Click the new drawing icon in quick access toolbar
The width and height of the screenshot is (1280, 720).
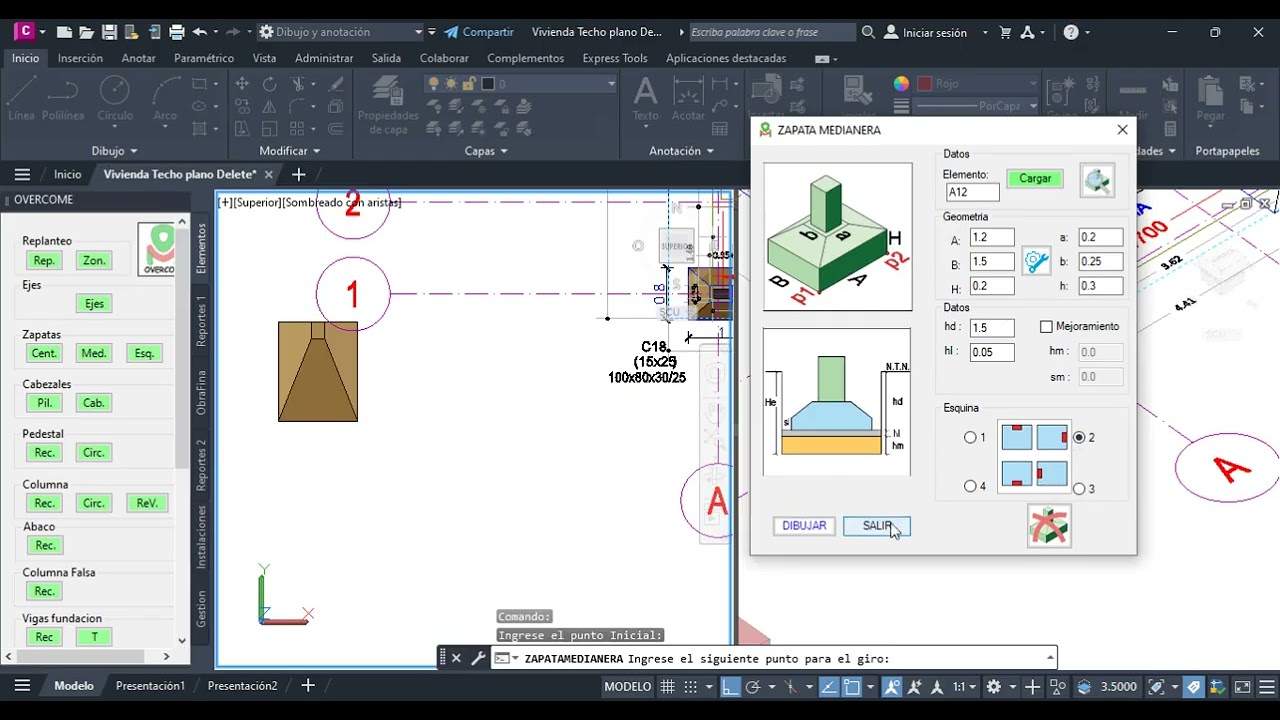[x=64, y=32]
